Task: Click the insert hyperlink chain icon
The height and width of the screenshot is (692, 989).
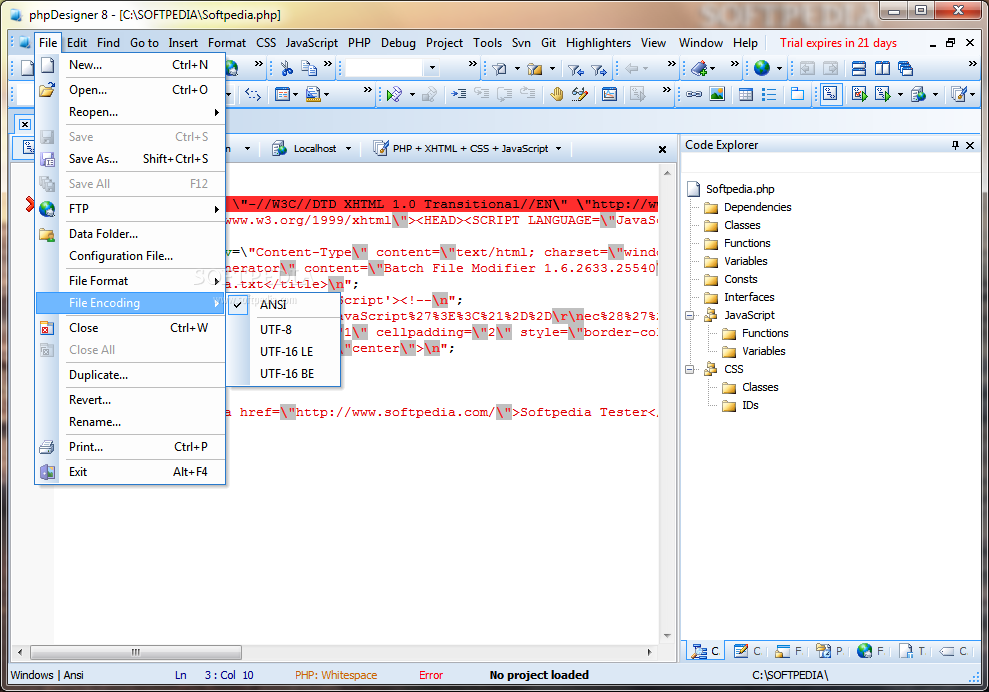Action: [x=694, y=95]
